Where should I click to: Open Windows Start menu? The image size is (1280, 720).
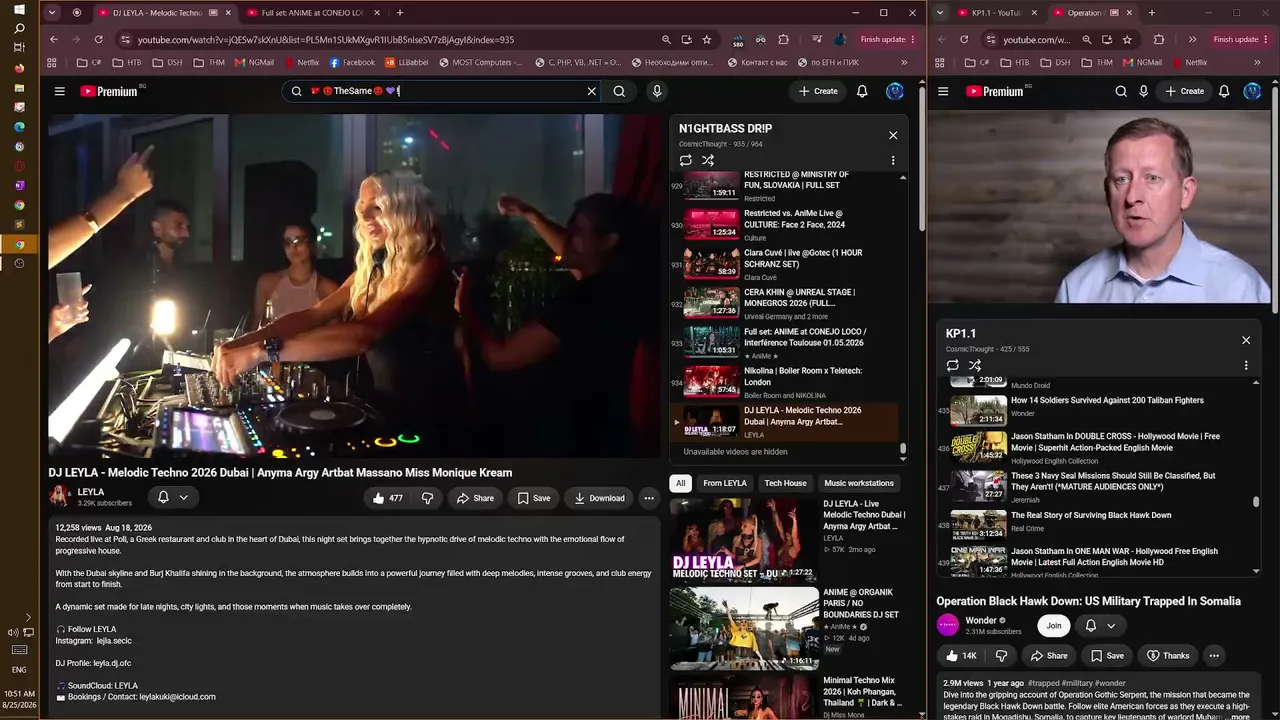(x=19, y=10)
